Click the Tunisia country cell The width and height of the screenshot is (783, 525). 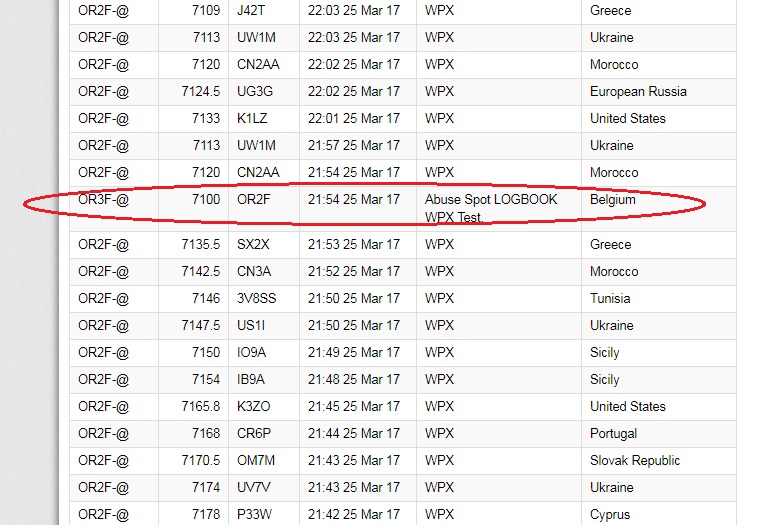[x=610, y=298]
